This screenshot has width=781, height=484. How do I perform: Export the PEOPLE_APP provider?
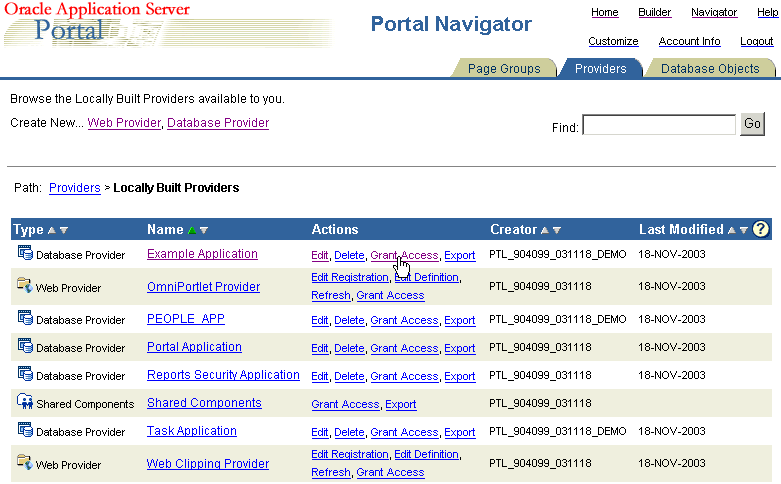[460, 320]
